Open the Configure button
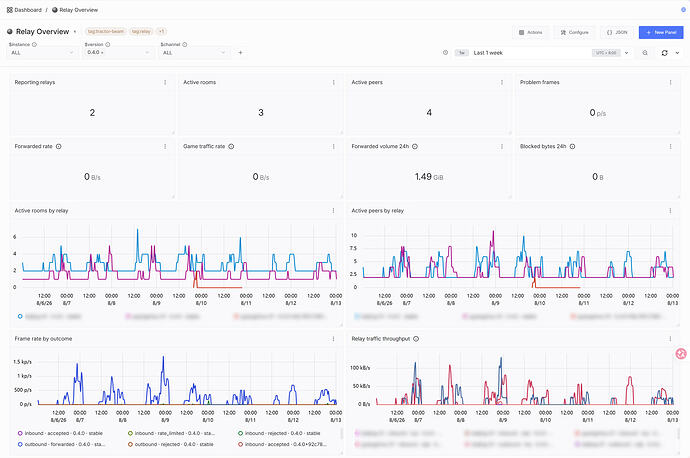Screen dimensions: 690x458 pos(574,32)
